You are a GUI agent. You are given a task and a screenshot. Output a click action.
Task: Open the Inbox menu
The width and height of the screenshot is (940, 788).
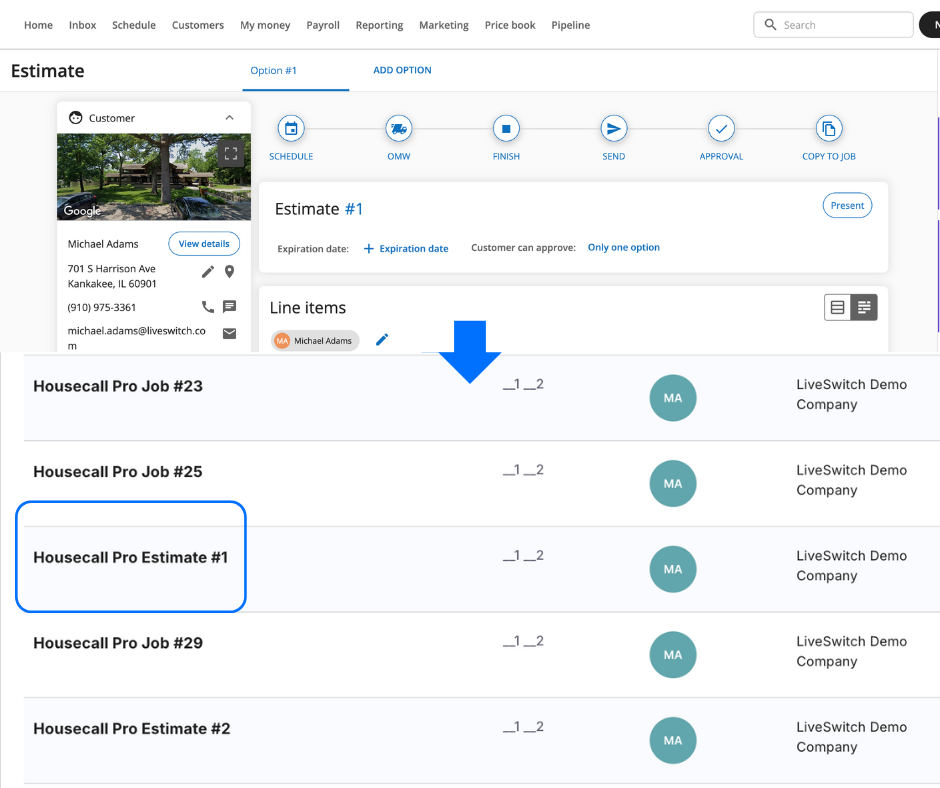pos(83,25)
